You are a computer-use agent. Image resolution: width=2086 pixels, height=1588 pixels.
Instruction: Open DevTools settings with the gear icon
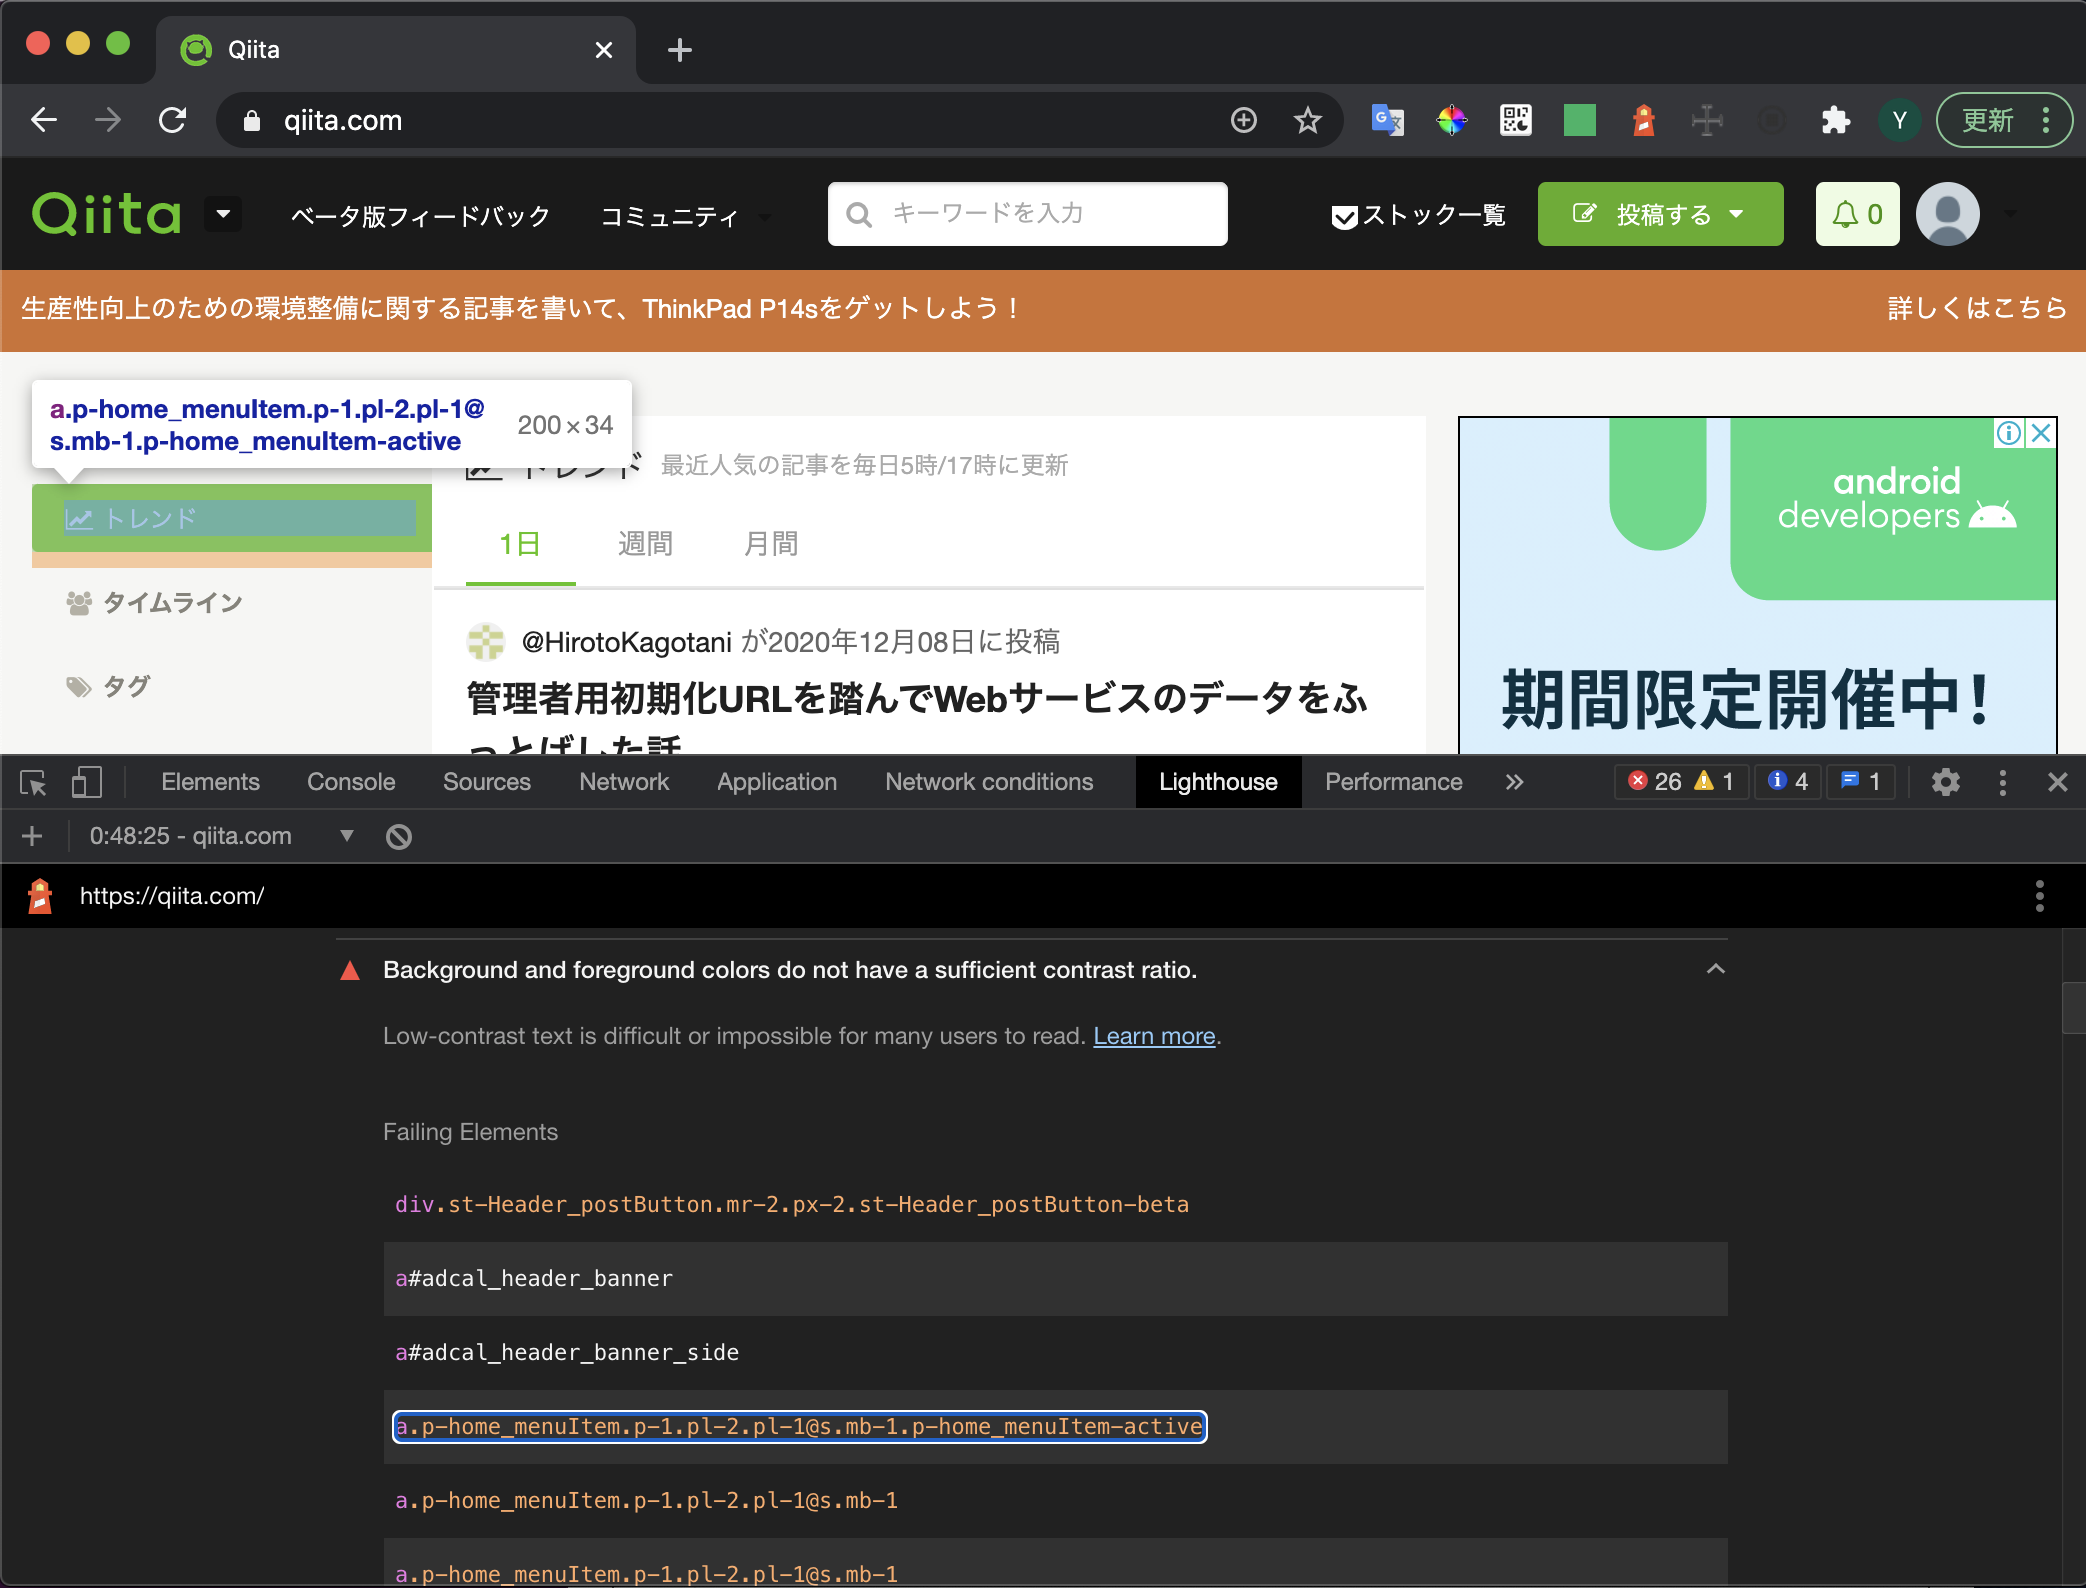1944,782
